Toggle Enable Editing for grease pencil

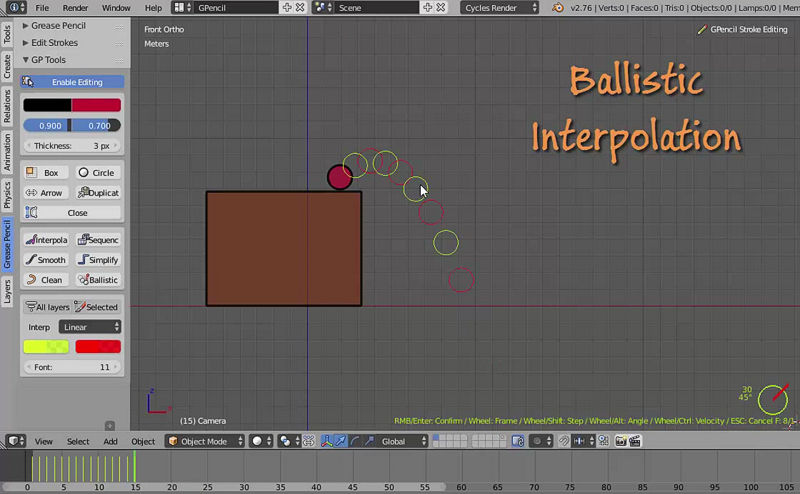72,82
